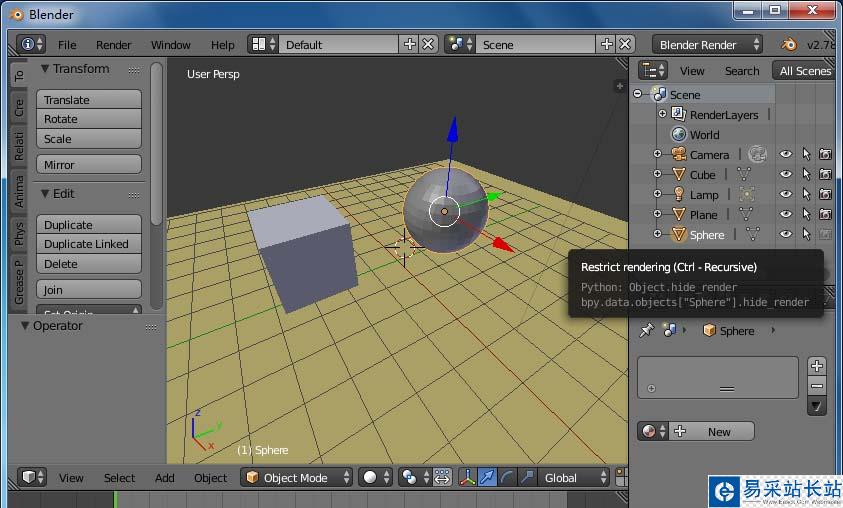Switch to the Relations tool shelf tab
Viewport: 843px width, 508px height.
tap(19, 146)
